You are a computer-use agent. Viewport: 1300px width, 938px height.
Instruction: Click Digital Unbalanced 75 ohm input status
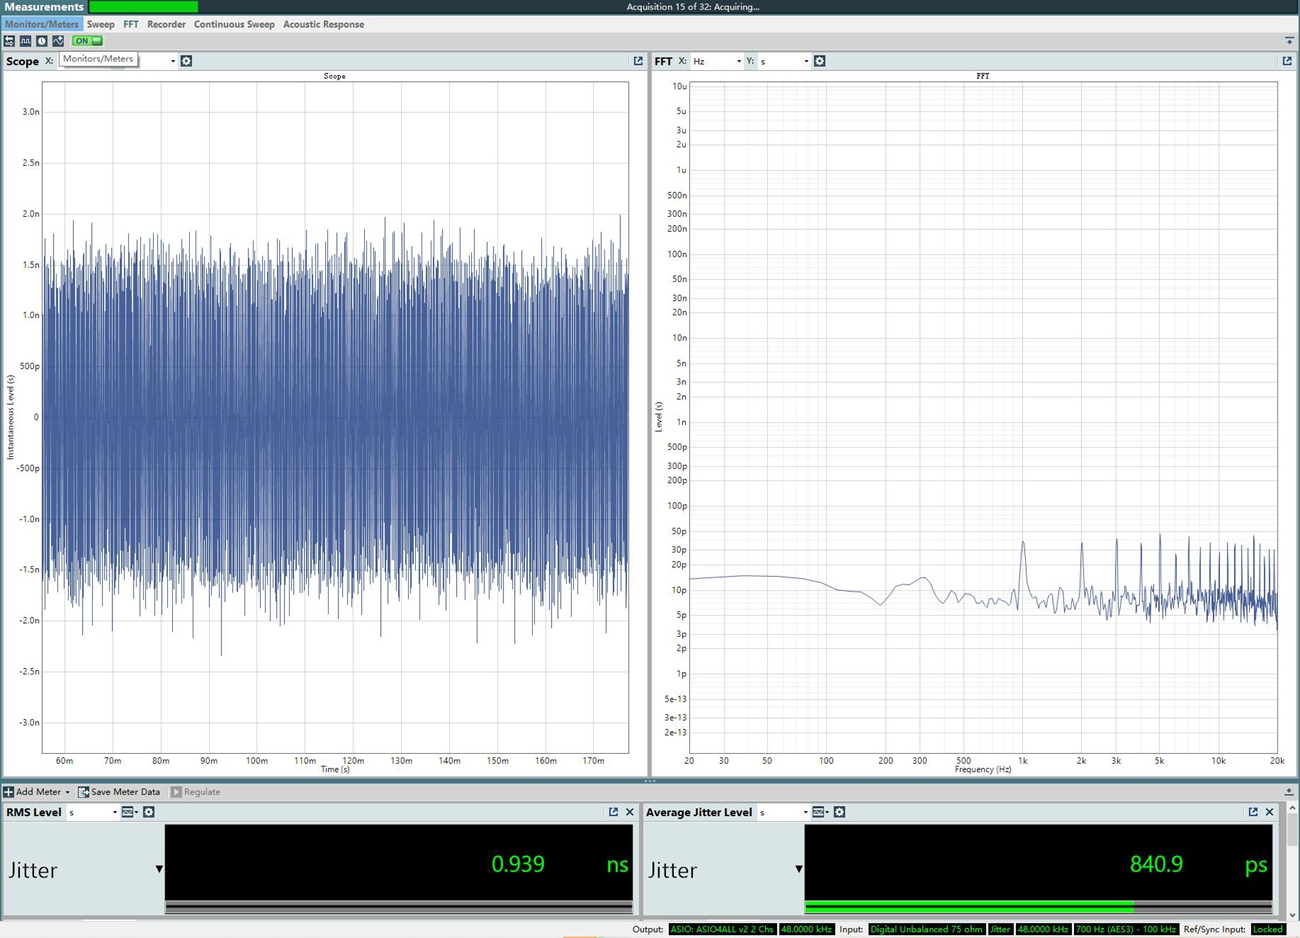pos(925,929)
